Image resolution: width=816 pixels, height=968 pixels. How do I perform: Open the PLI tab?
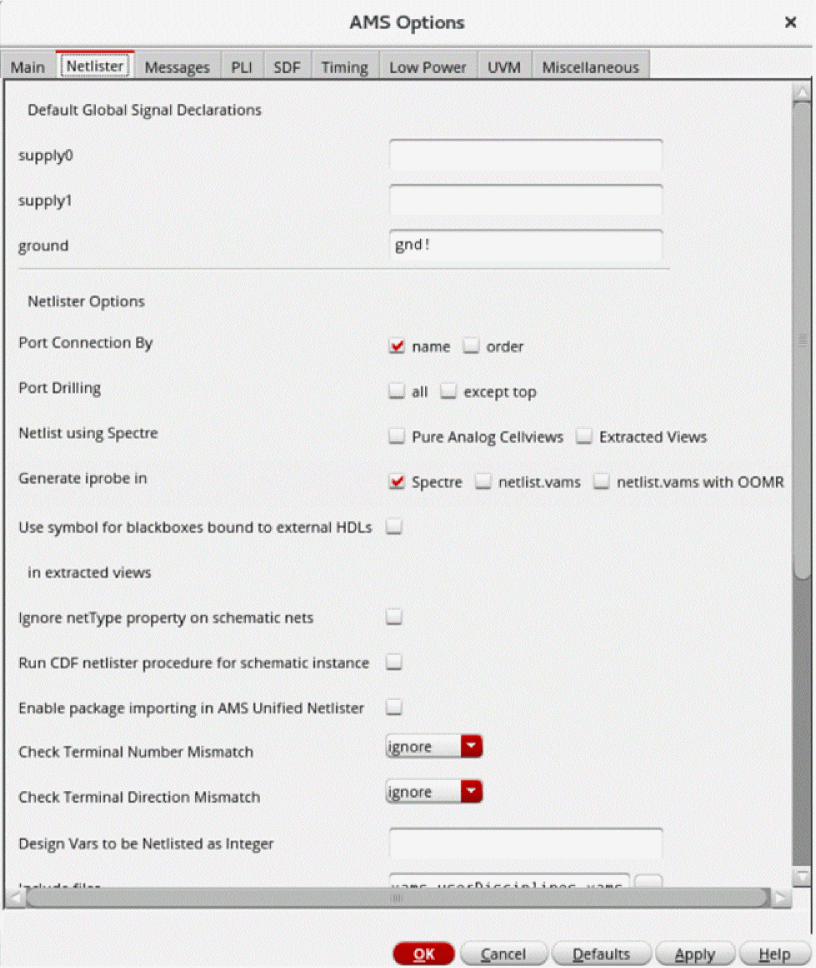pos(241,67)
